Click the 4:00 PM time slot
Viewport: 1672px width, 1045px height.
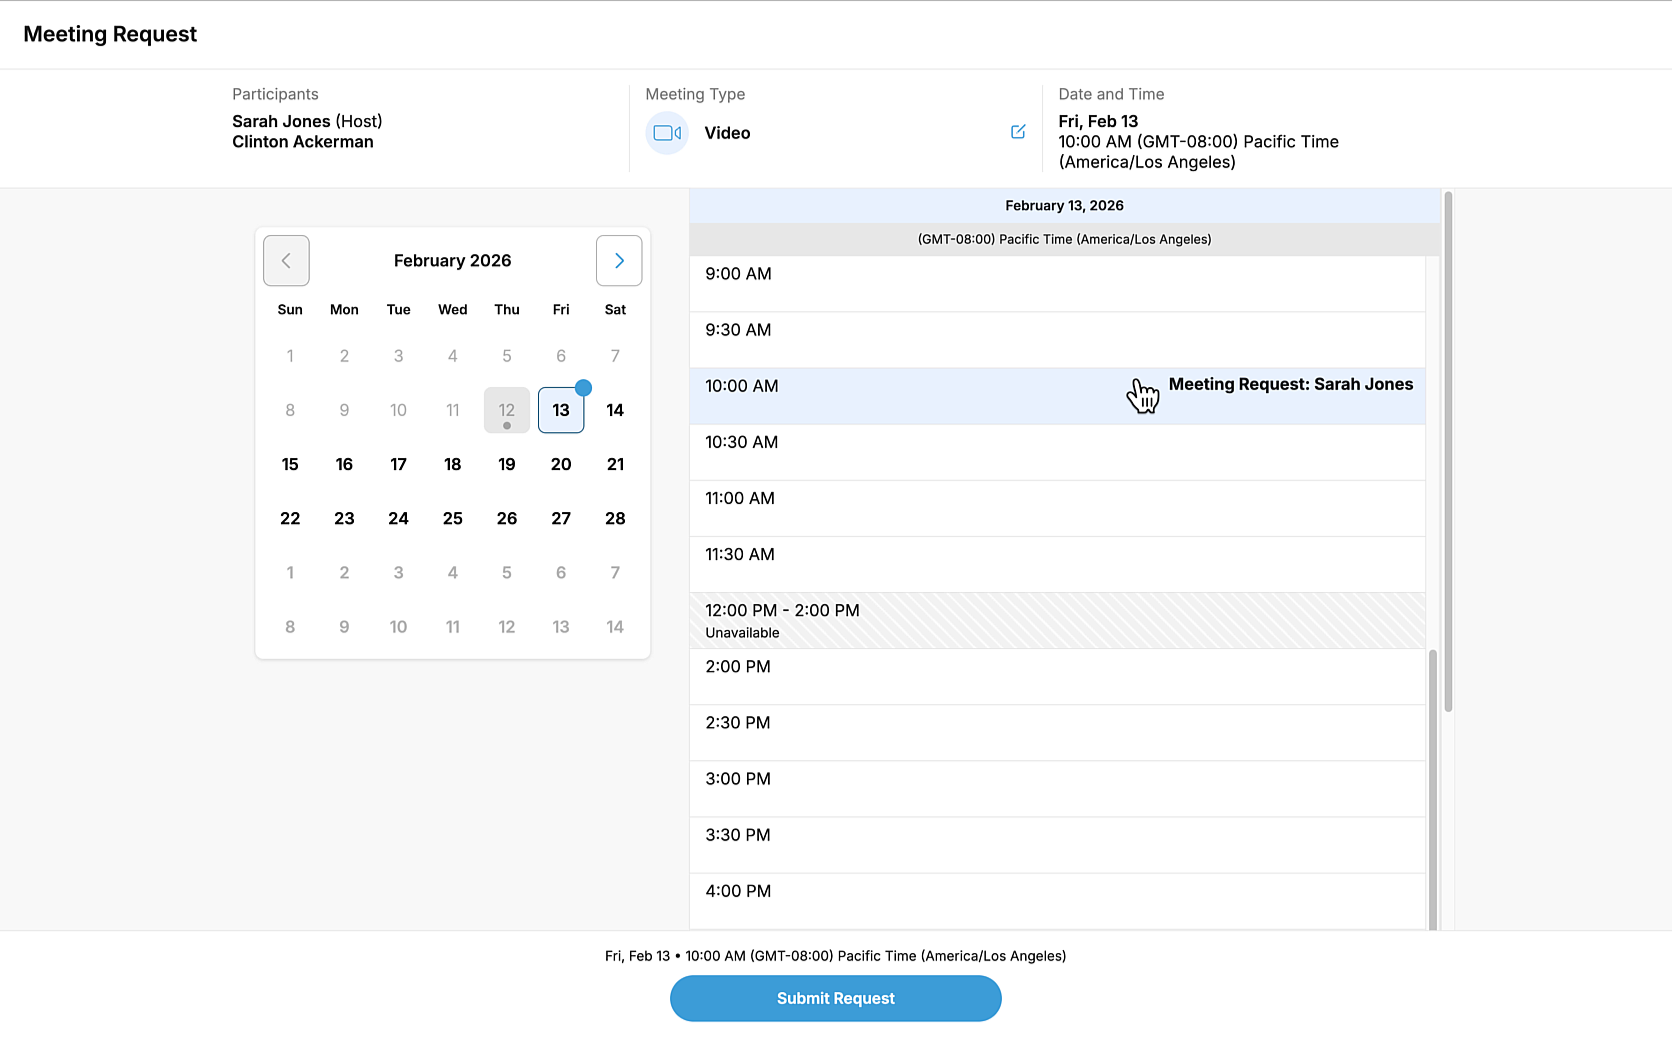[x=1057, y=900]
